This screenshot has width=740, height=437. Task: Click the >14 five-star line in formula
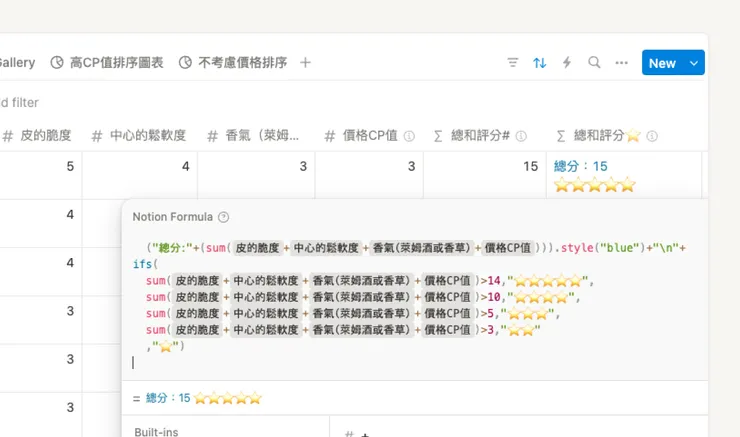click(x=370, y=281)
